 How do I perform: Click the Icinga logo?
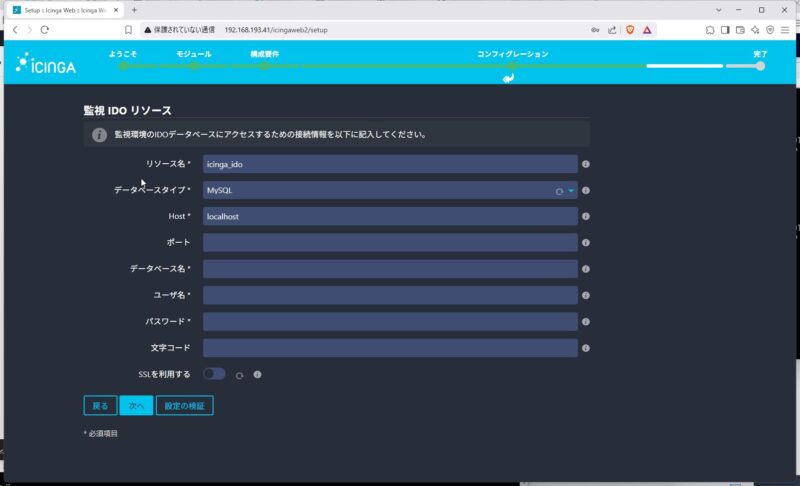46,63
